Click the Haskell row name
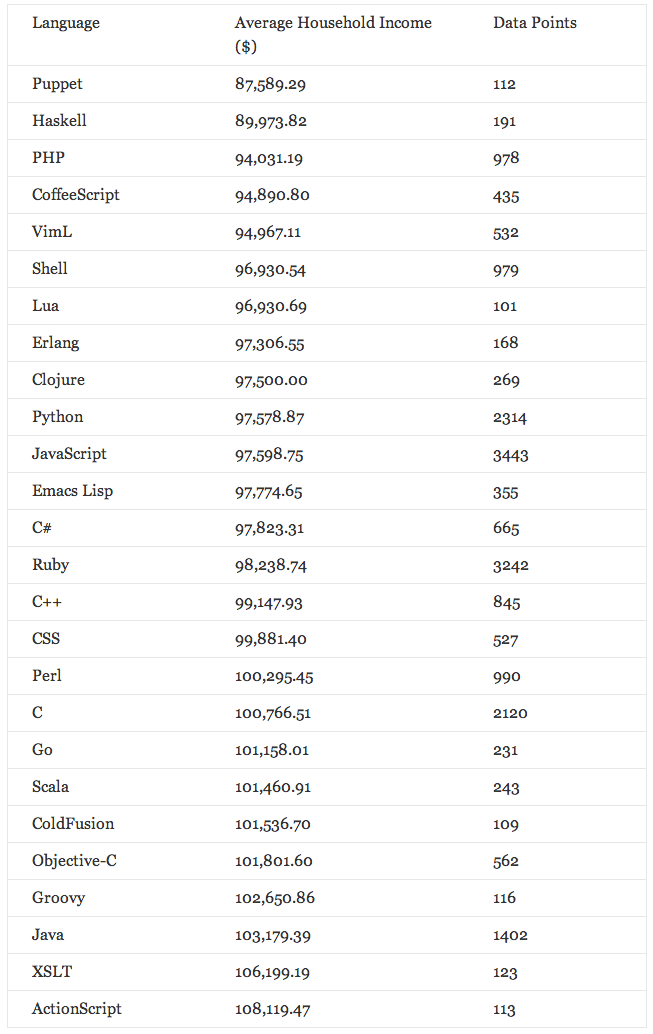Image resolution: width=653 pixels, height=1034 pixels. [59, 121]
